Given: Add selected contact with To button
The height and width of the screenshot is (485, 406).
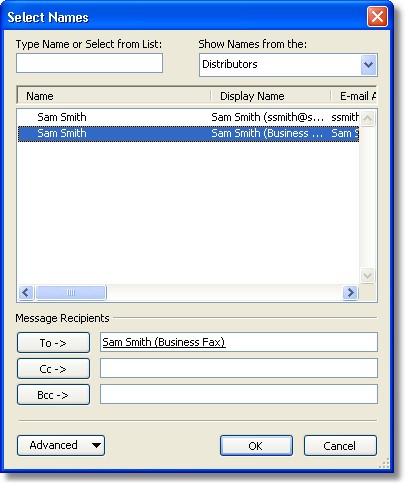Looking at the screenshot, I should [53, 343].
